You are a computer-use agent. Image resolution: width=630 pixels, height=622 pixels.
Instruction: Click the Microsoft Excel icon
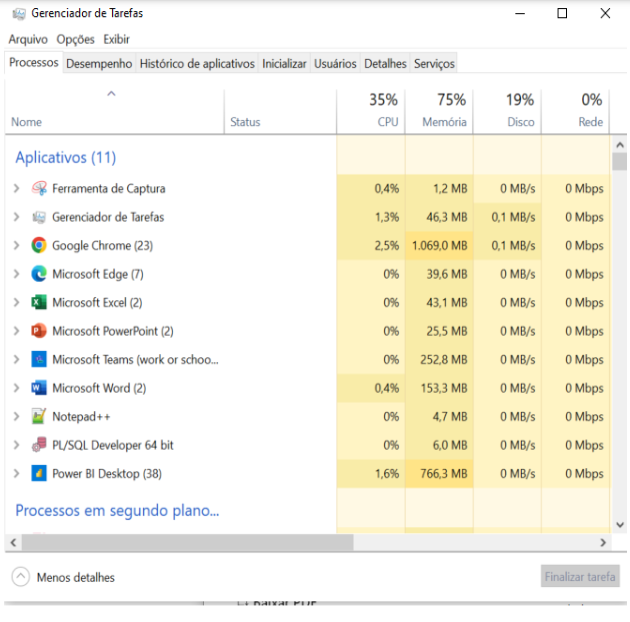(39, 302)
